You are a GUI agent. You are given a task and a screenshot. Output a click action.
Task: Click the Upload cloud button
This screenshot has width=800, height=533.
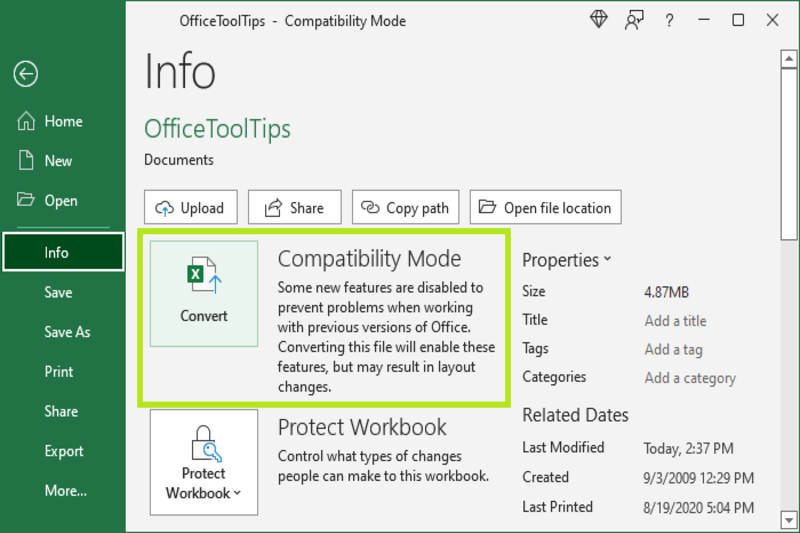tap(190, 208)
